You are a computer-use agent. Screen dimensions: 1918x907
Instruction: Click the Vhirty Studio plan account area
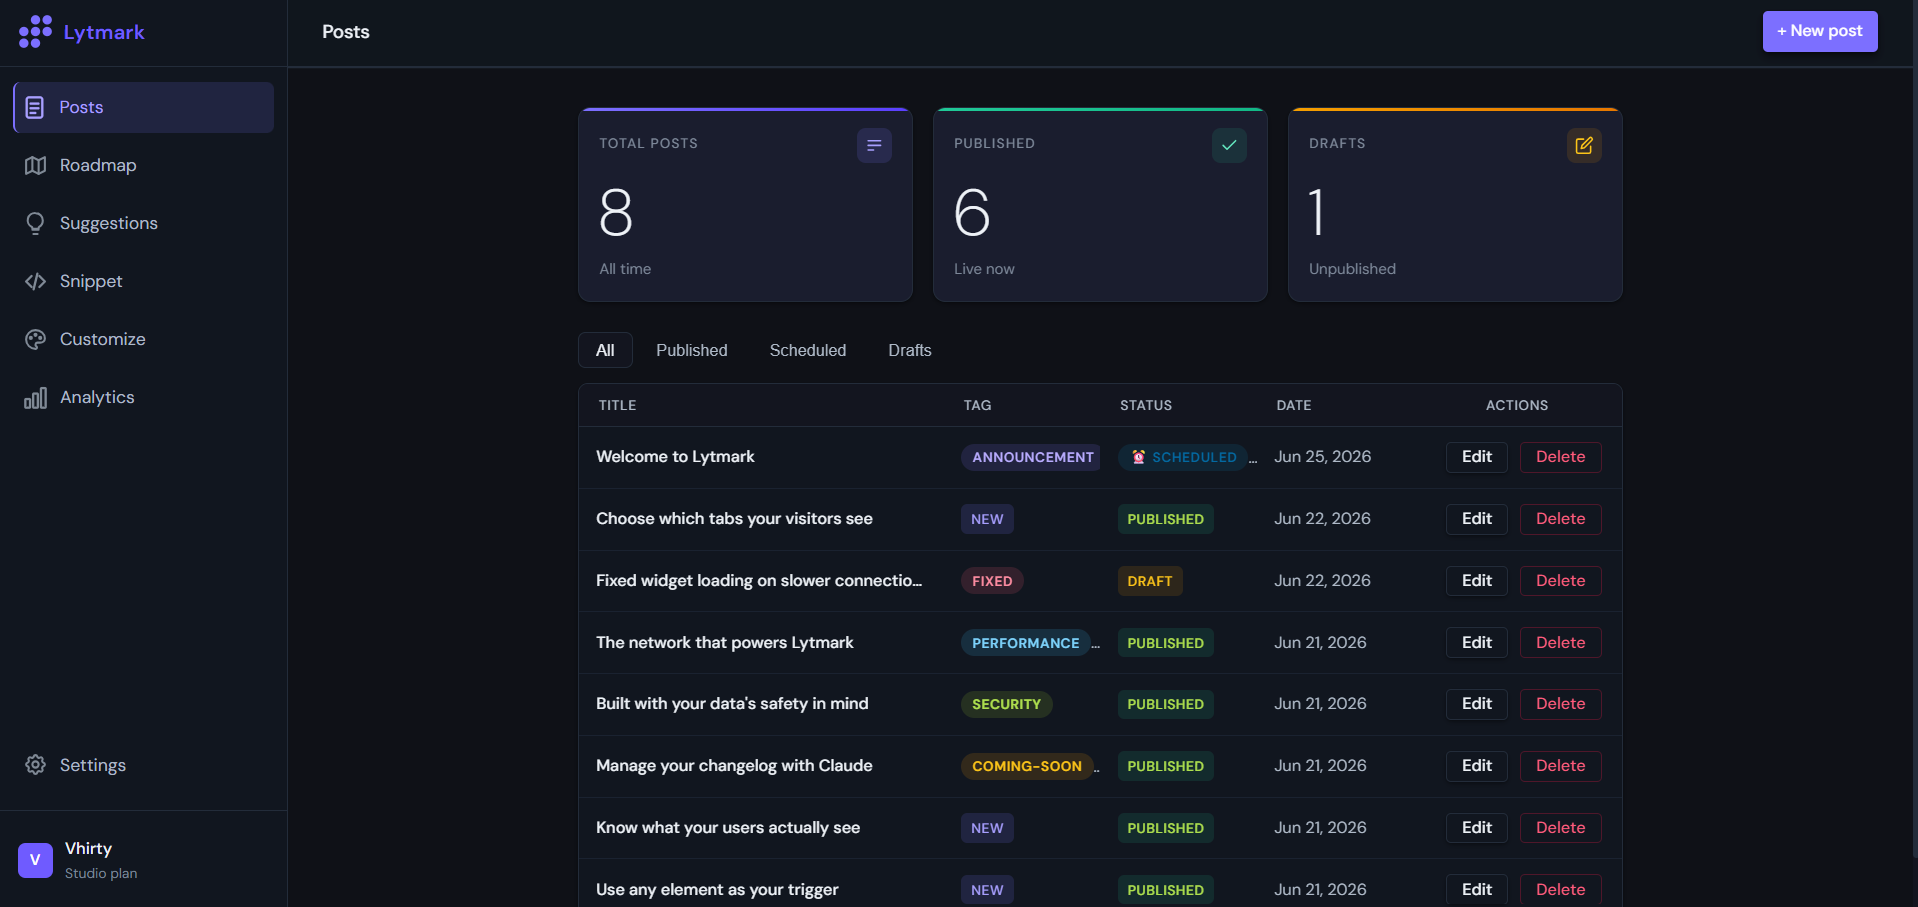click(143, 860)
